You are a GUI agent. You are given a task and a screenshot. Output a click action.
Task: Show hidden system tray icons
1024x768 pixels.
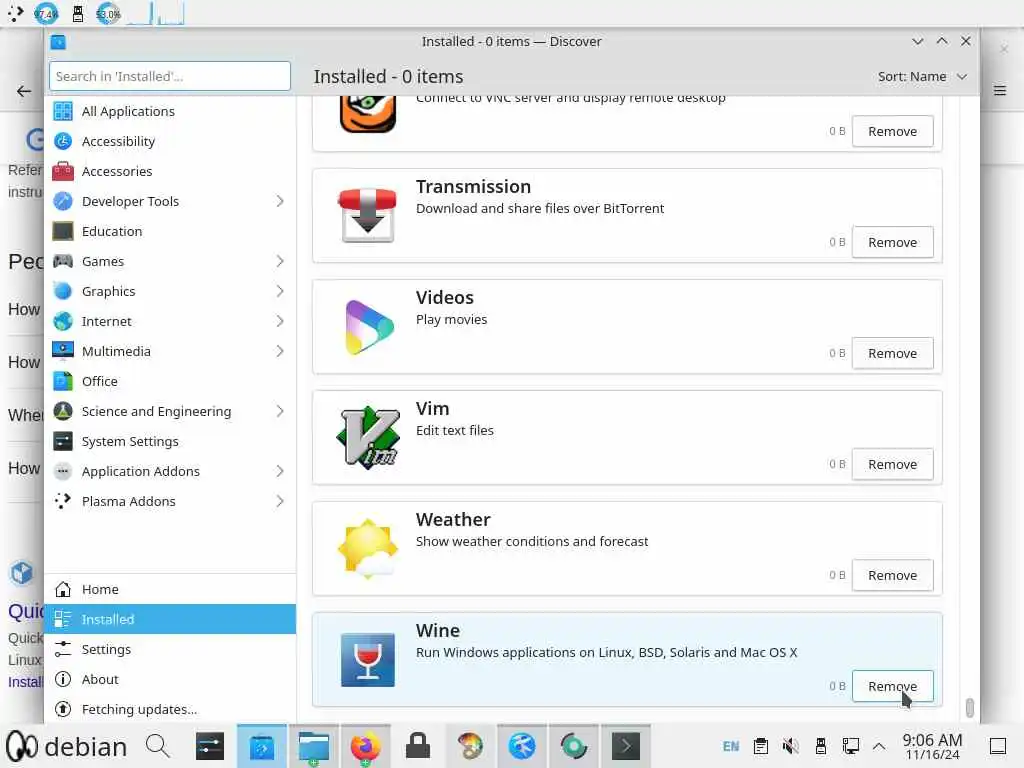click(879, 746)
